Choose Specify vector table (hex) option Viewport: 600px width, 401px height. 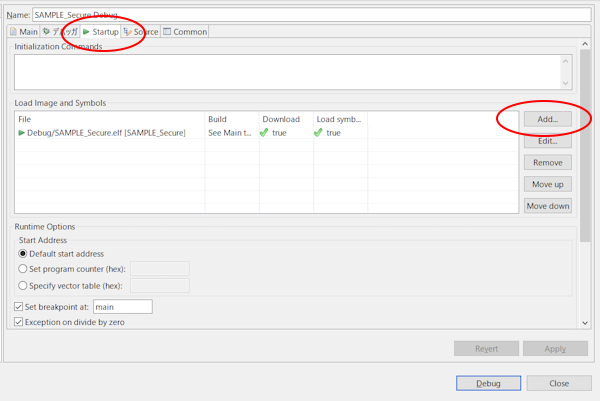(24, 285)
